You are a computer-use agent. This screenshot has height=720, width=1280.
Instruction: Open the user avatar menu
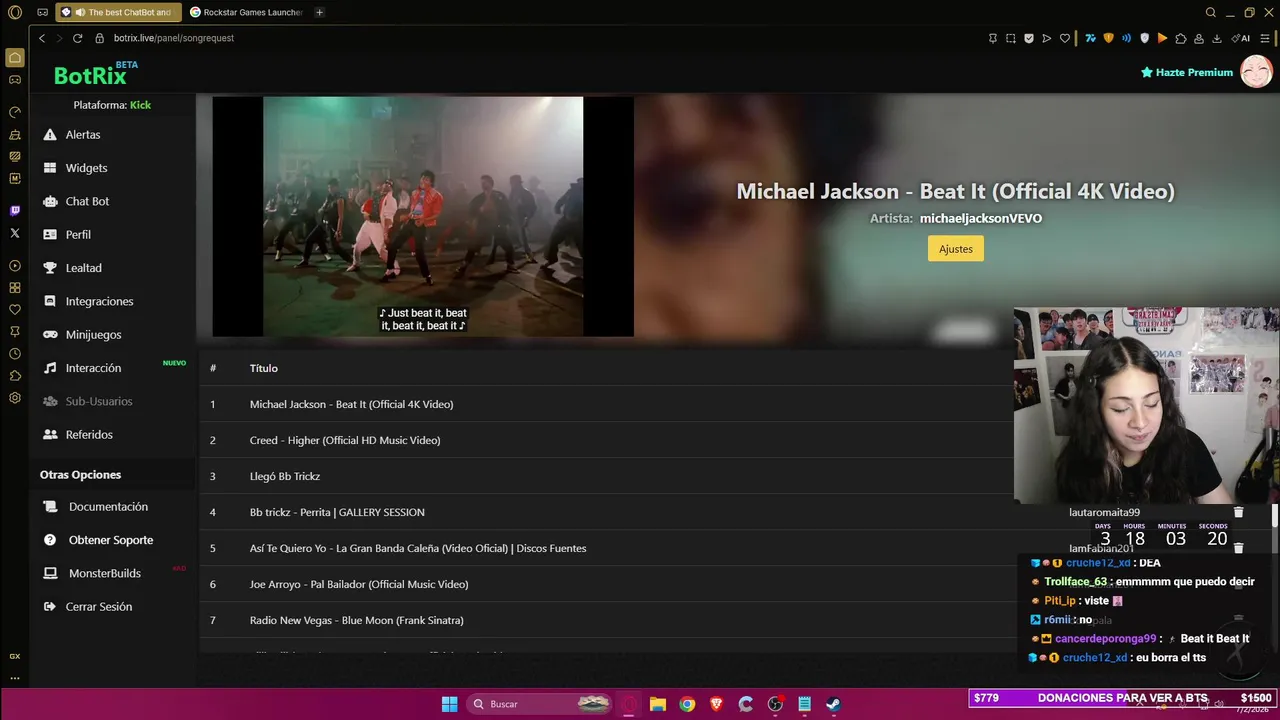(1256, 72)
